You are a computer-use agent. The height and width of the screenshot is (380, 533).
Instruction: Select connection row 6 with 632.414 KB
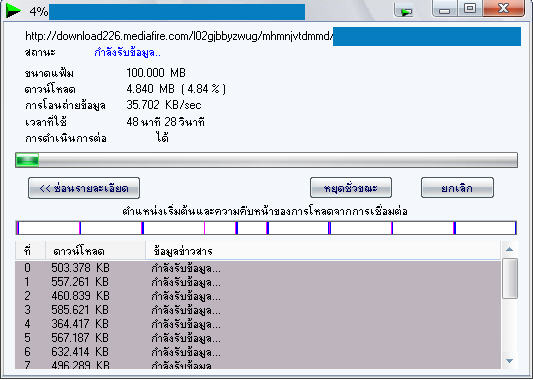[258, 352]
